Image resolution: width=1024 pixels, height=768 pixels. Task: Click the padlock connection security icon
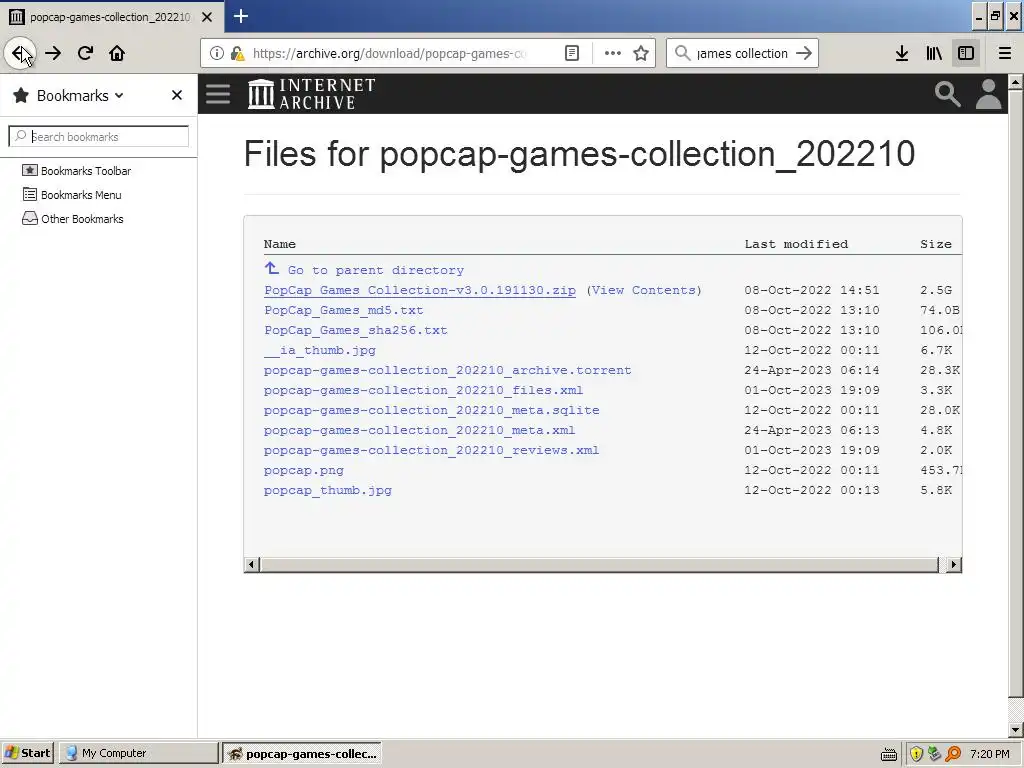pyautogui.click(x=237, y=53)
